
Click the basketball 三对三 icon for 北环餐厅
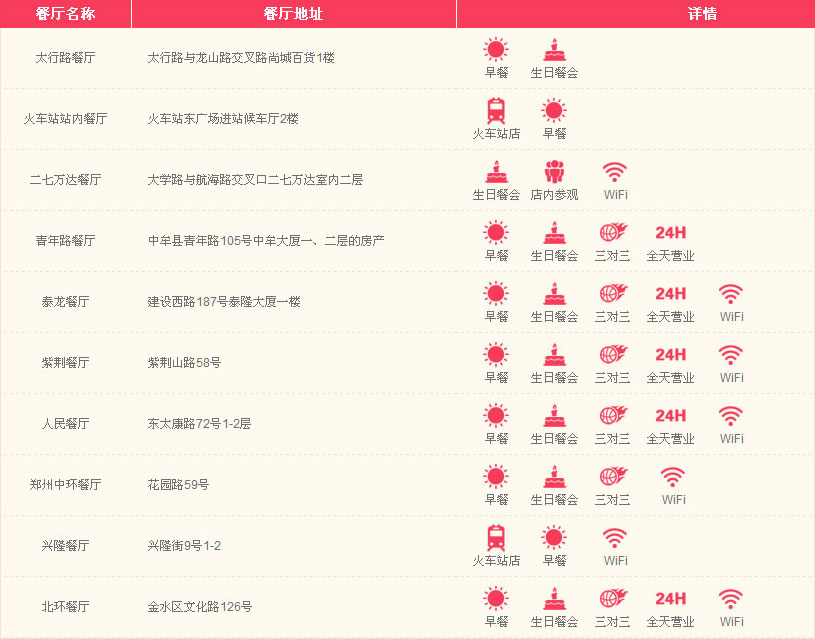click(612, 599)
